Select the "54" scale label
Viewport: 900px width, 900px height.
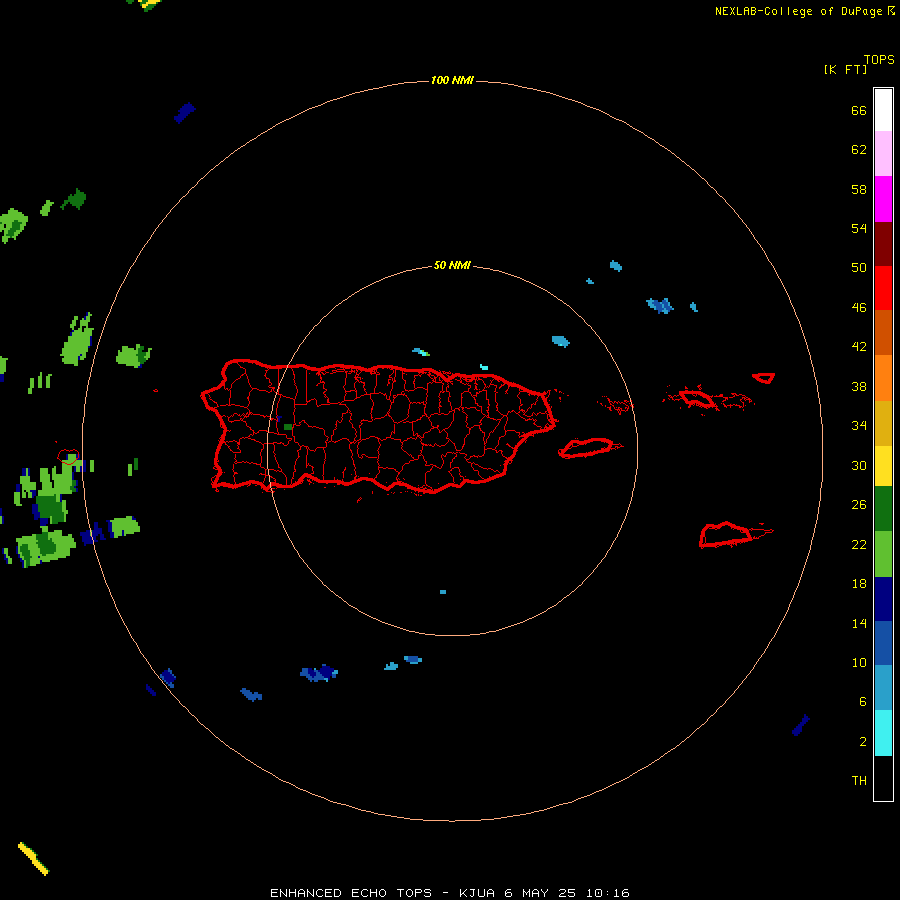click(x=859, y=228)
